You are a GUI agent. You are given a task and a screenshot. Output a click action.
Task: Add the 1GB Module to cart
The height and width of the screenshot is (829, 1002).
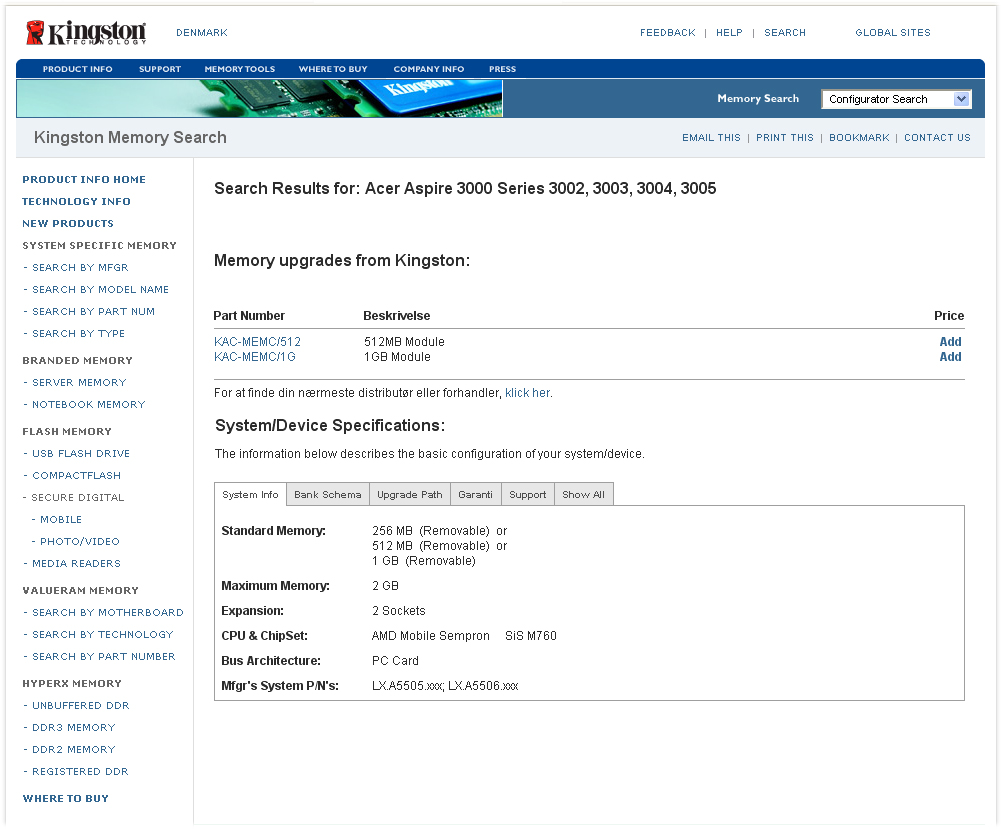pyautogui.click(x=950, y=357)
